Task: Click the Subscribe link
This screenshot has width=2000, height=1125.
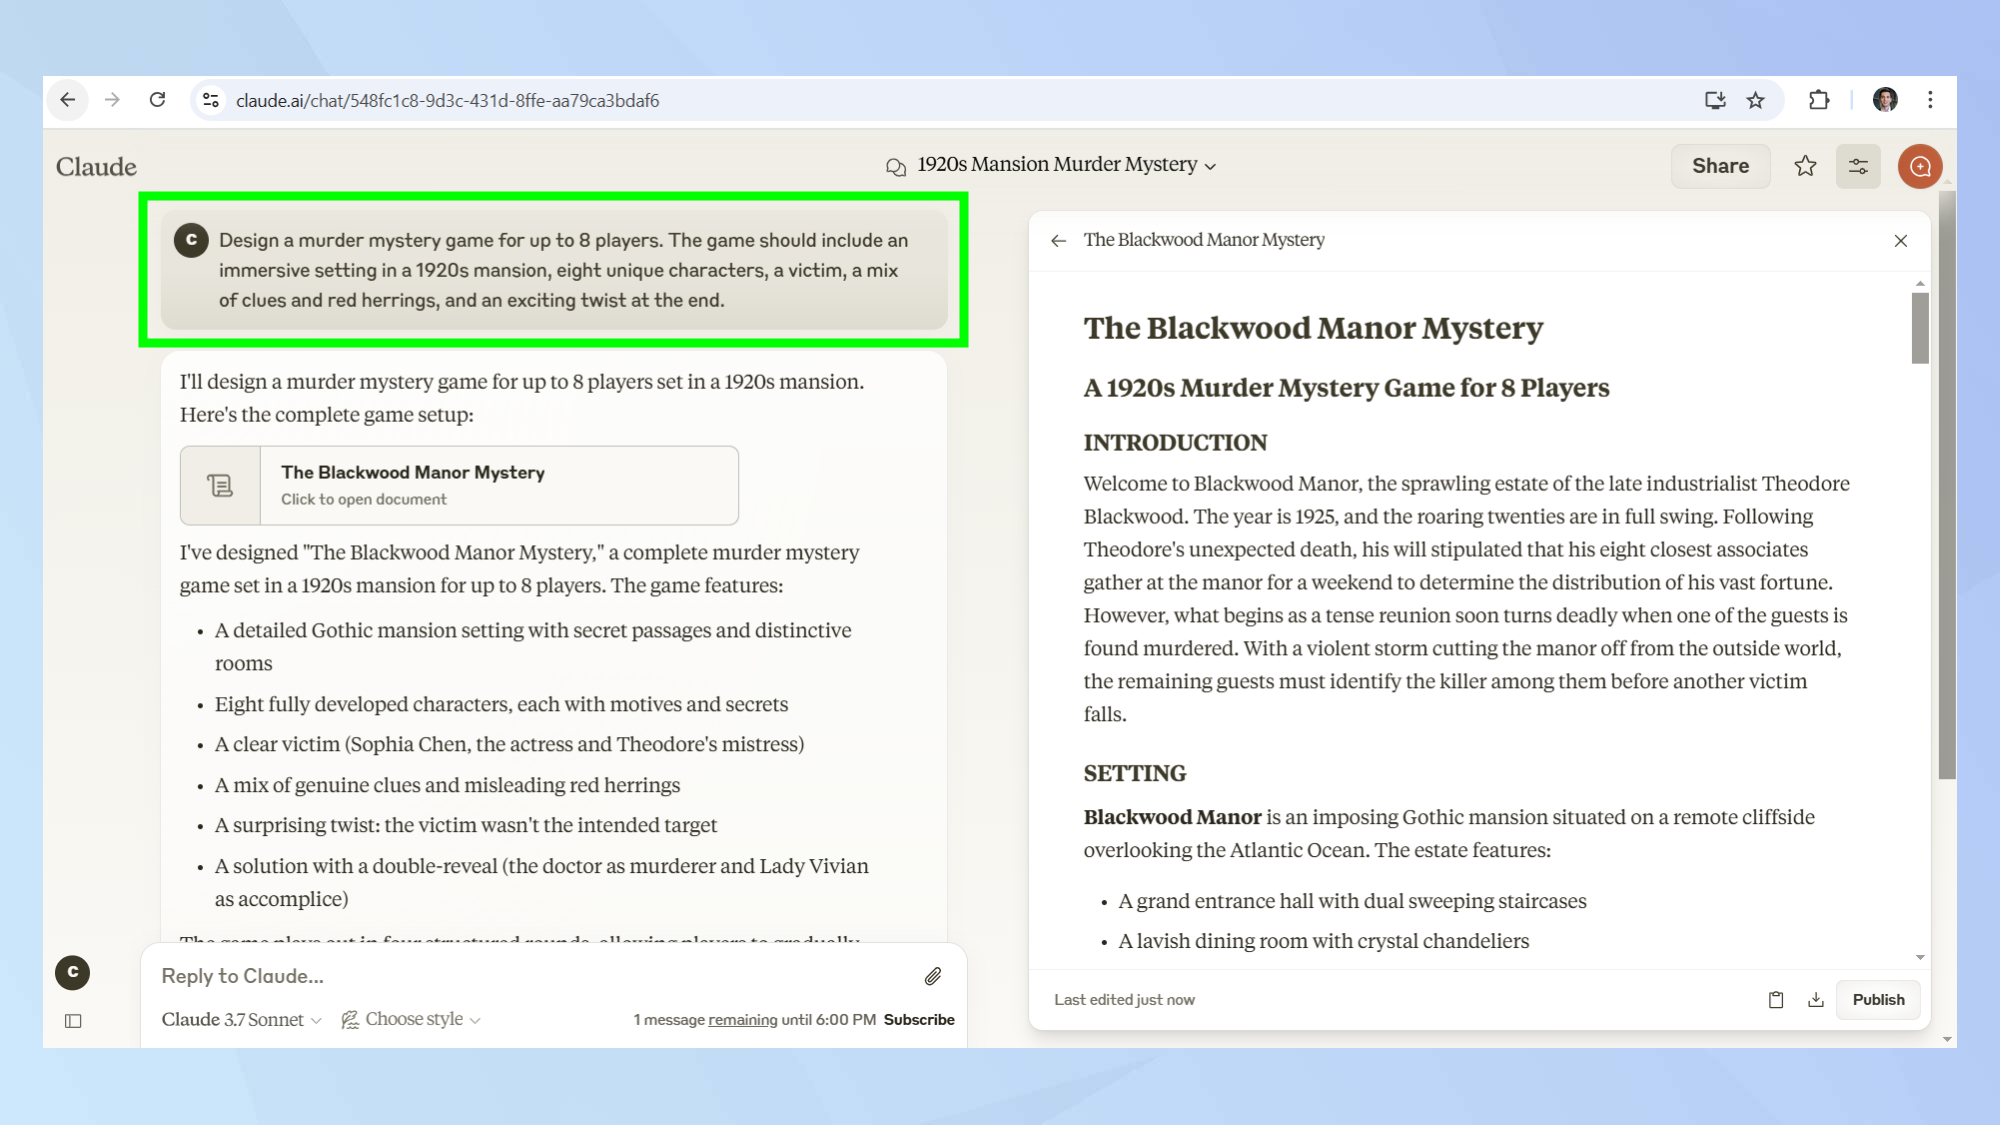Action: (918, 1019)
